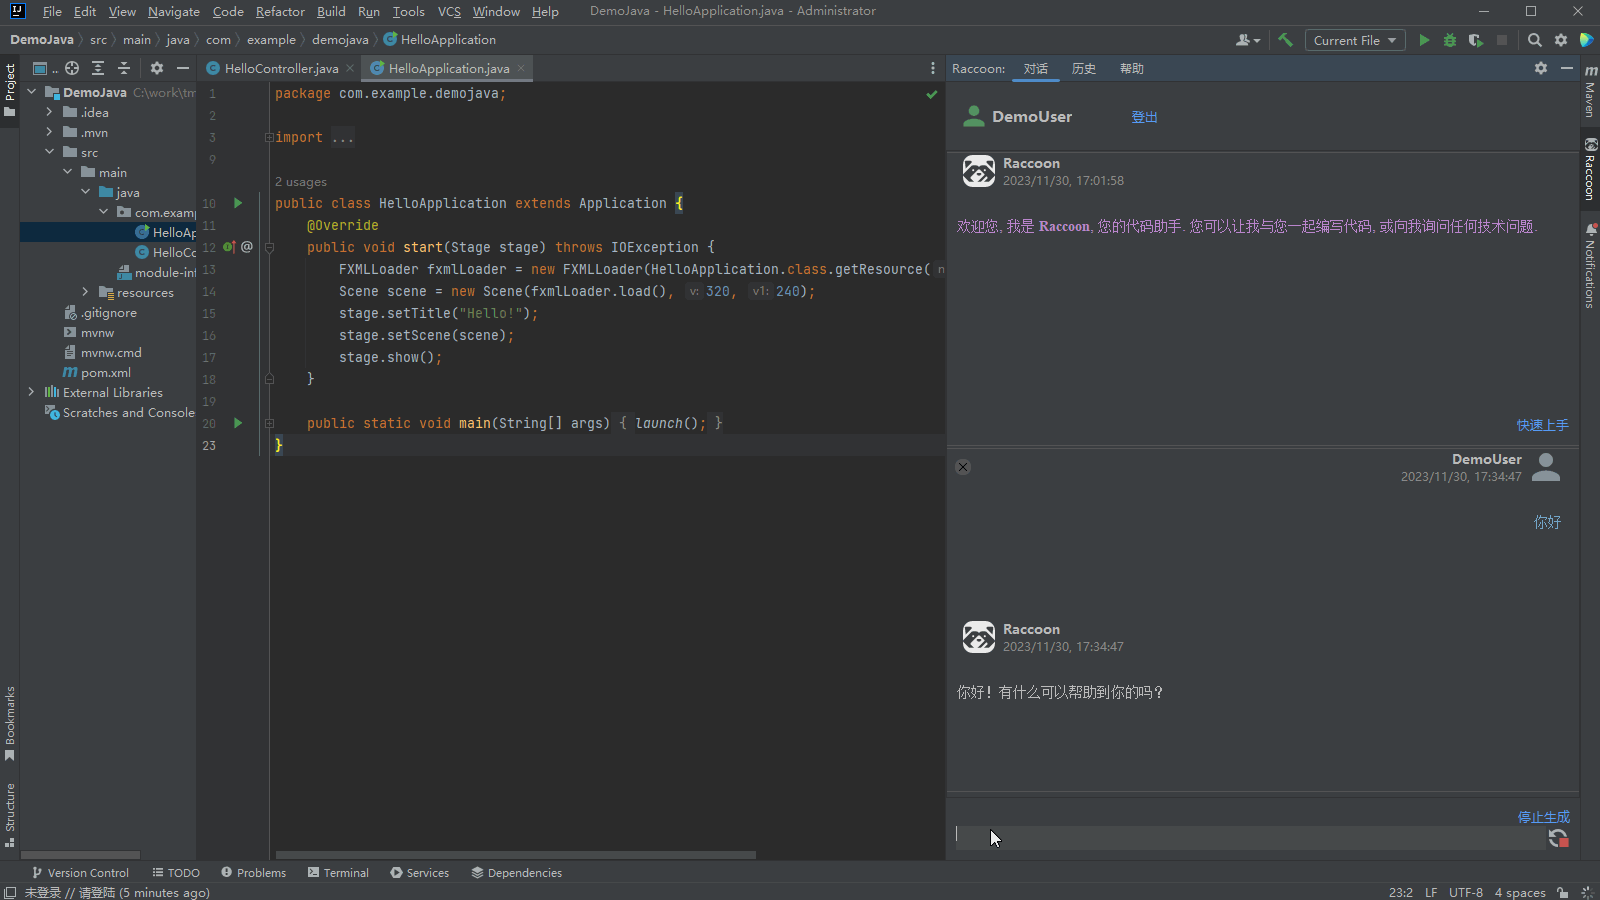The width and height of the screenshot is (1600, 900).
Task: Open Search Everywhere magnifier icon
Action: point(1535,40)
